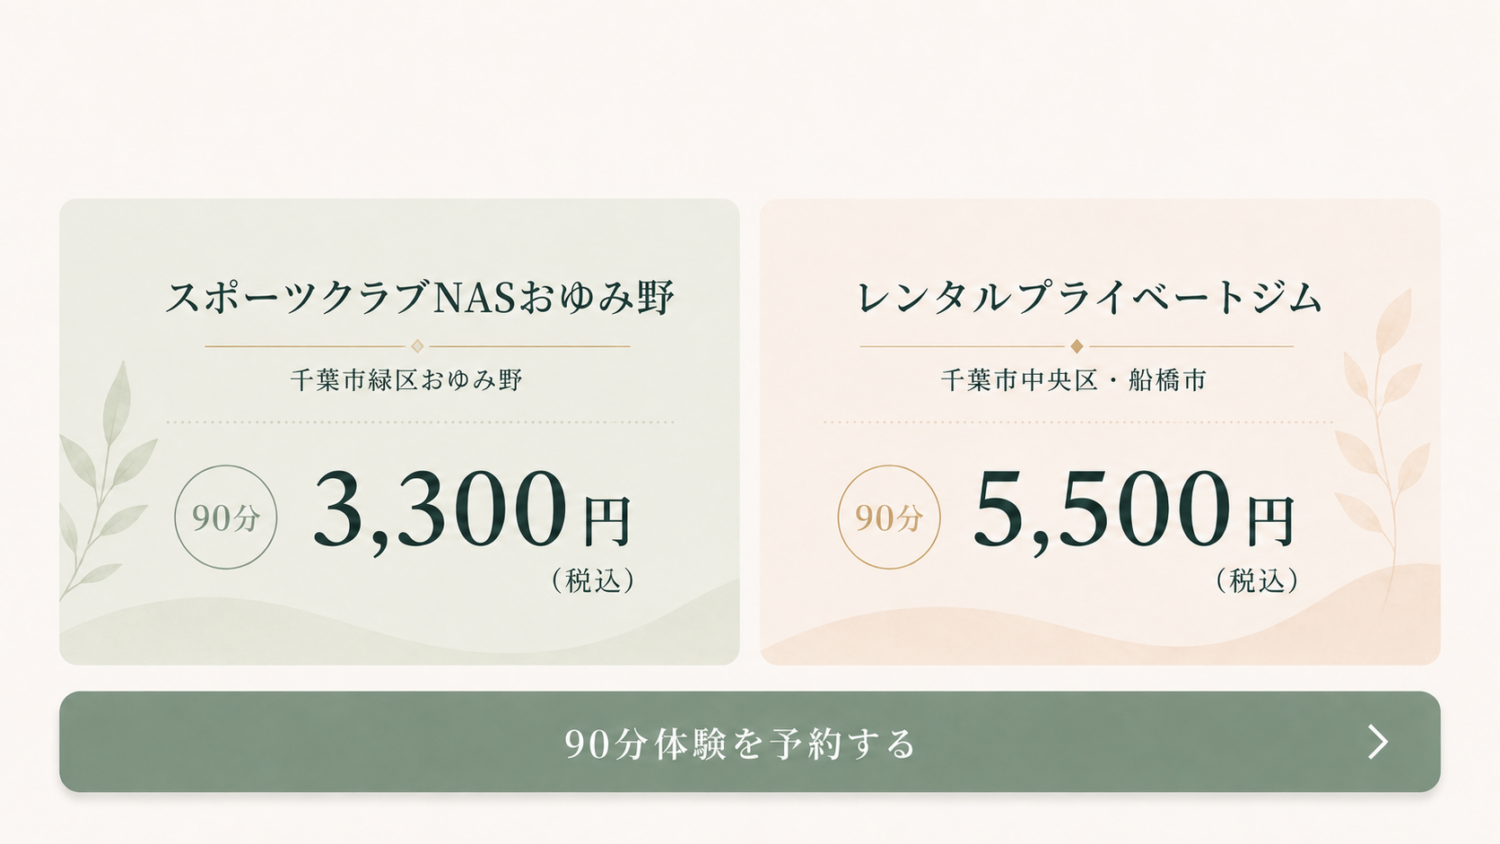Click the （税込） label under 5,500円

1257,581
